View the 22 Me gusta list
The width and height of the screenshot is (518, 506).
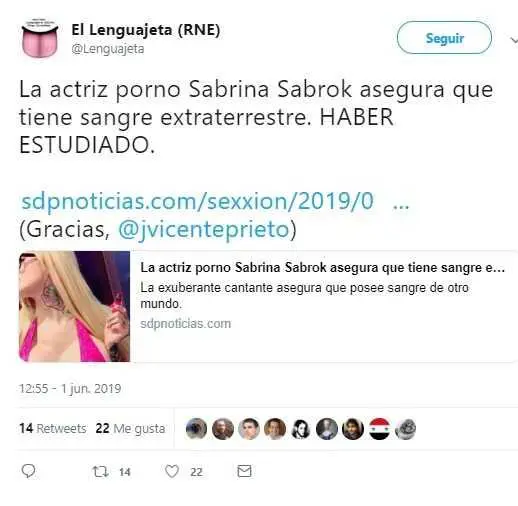point(130,428)
